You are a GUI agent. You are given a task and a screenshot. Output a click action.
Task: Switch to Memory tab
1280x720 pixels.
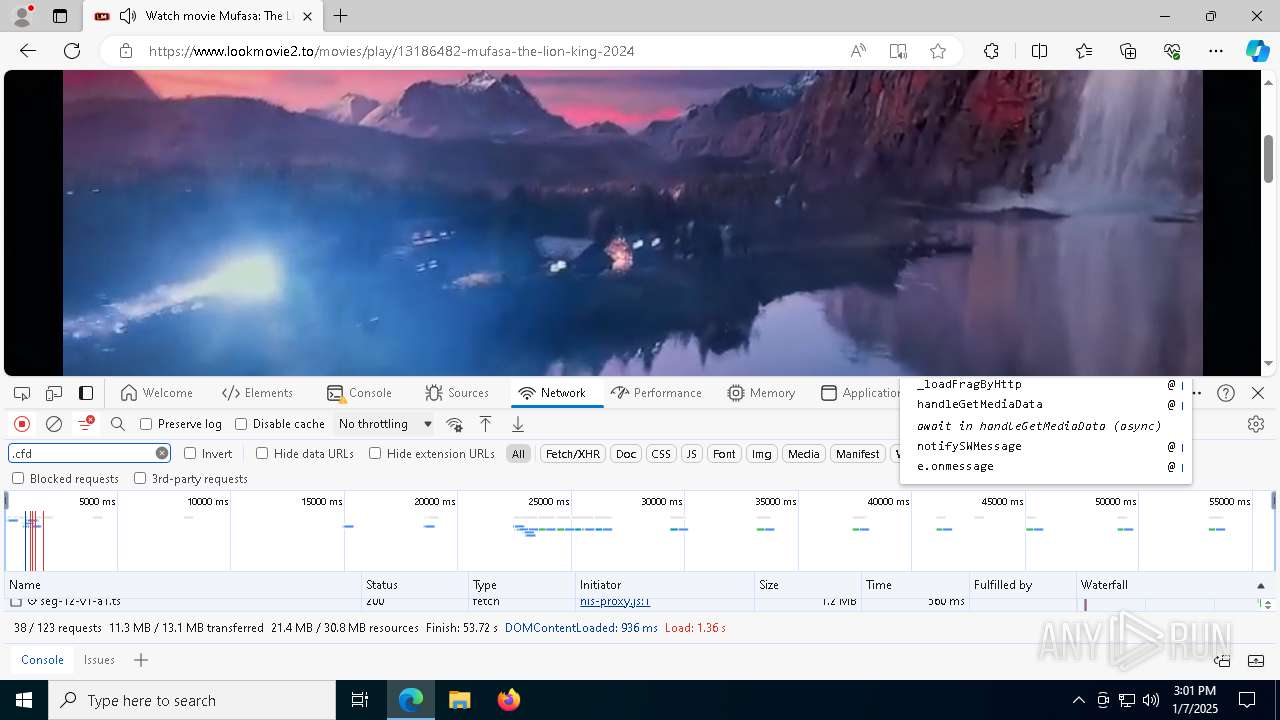click(x=762, y=393)
